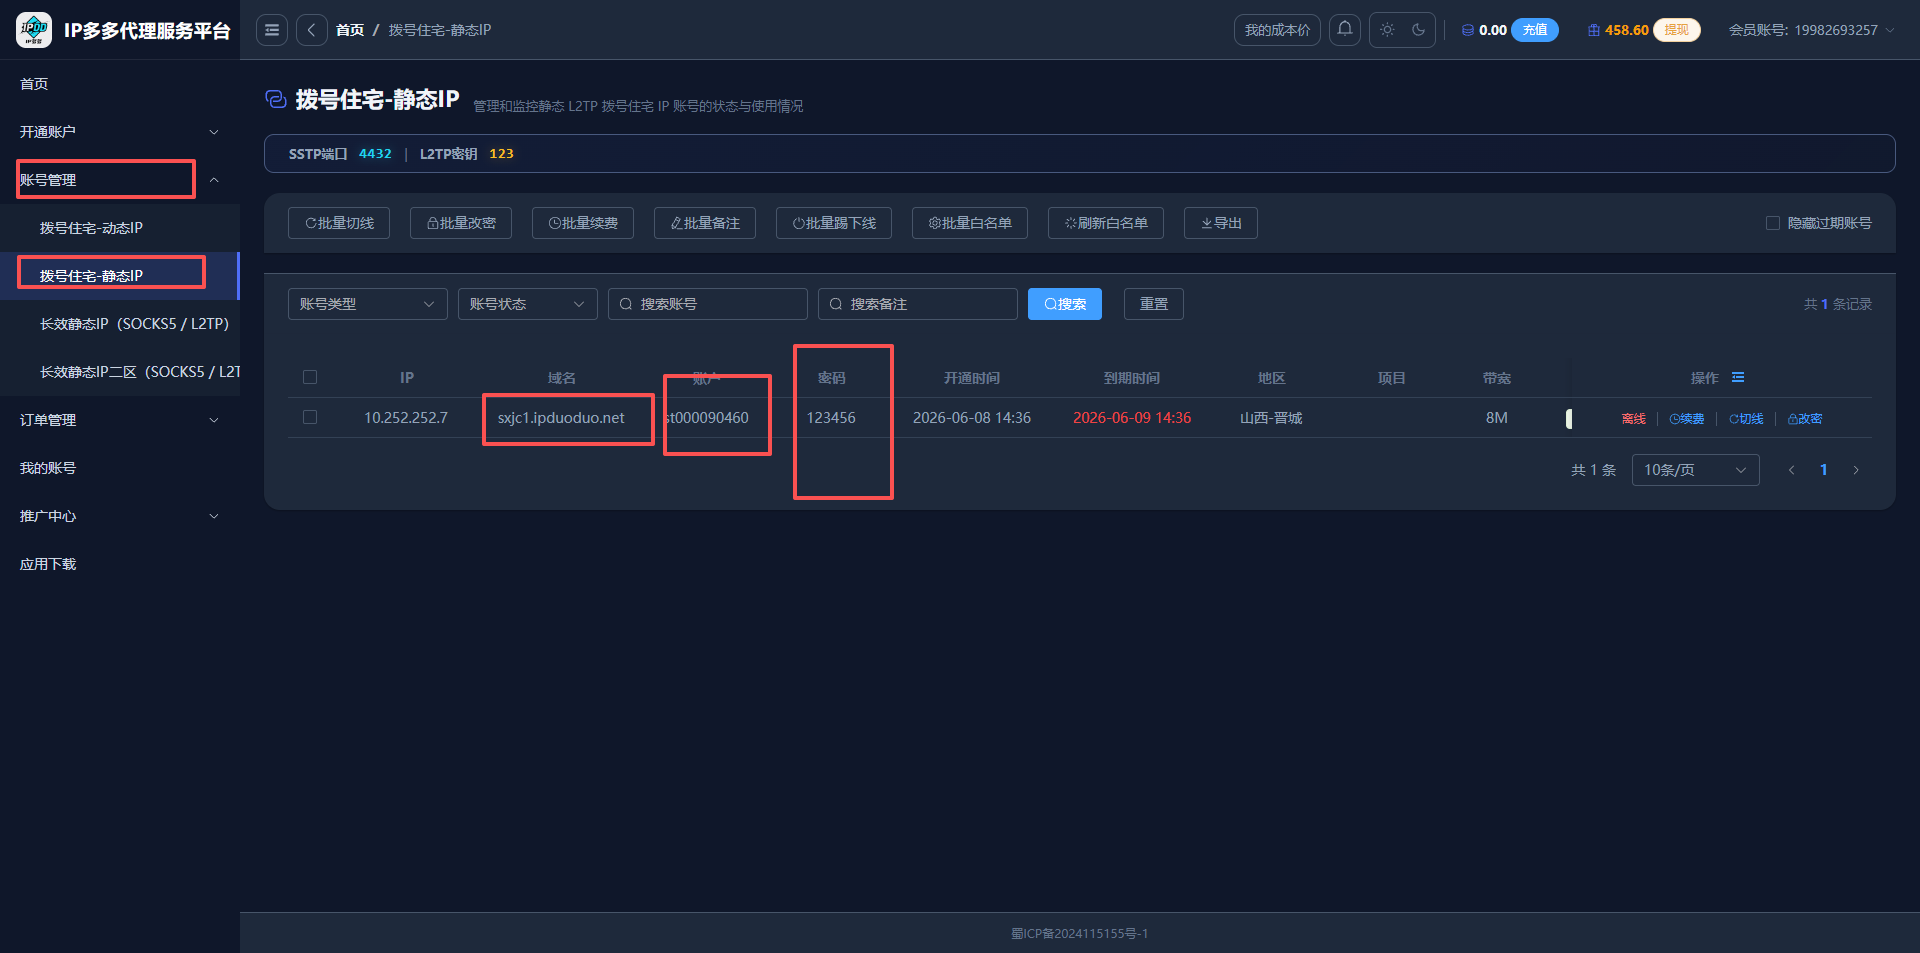
Task: Go to previous page arrow
Action: click(x=1792, y=470)
